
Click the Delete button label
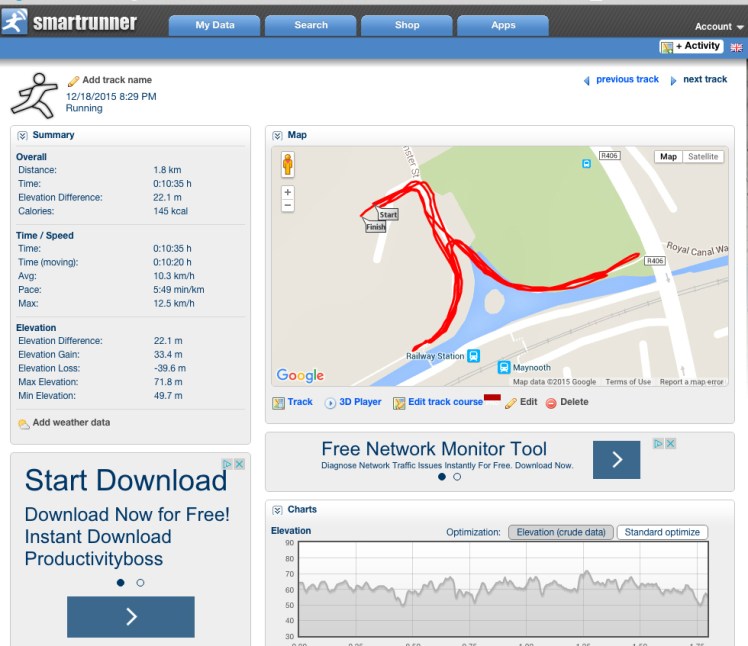pyautogui.click(x=574, y=402)
